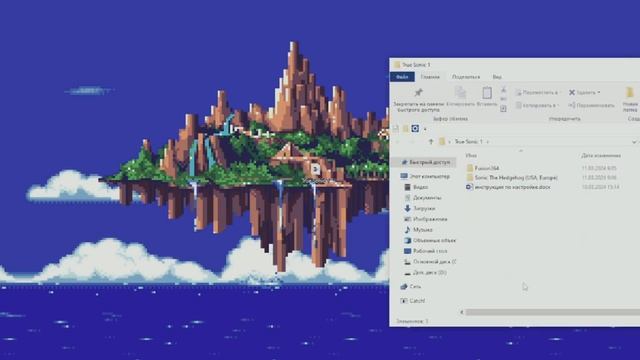Viewport: 640px width, 360px height.
Task: Open the quick access toolbar customize arrow
Action: tap(425, 129)
